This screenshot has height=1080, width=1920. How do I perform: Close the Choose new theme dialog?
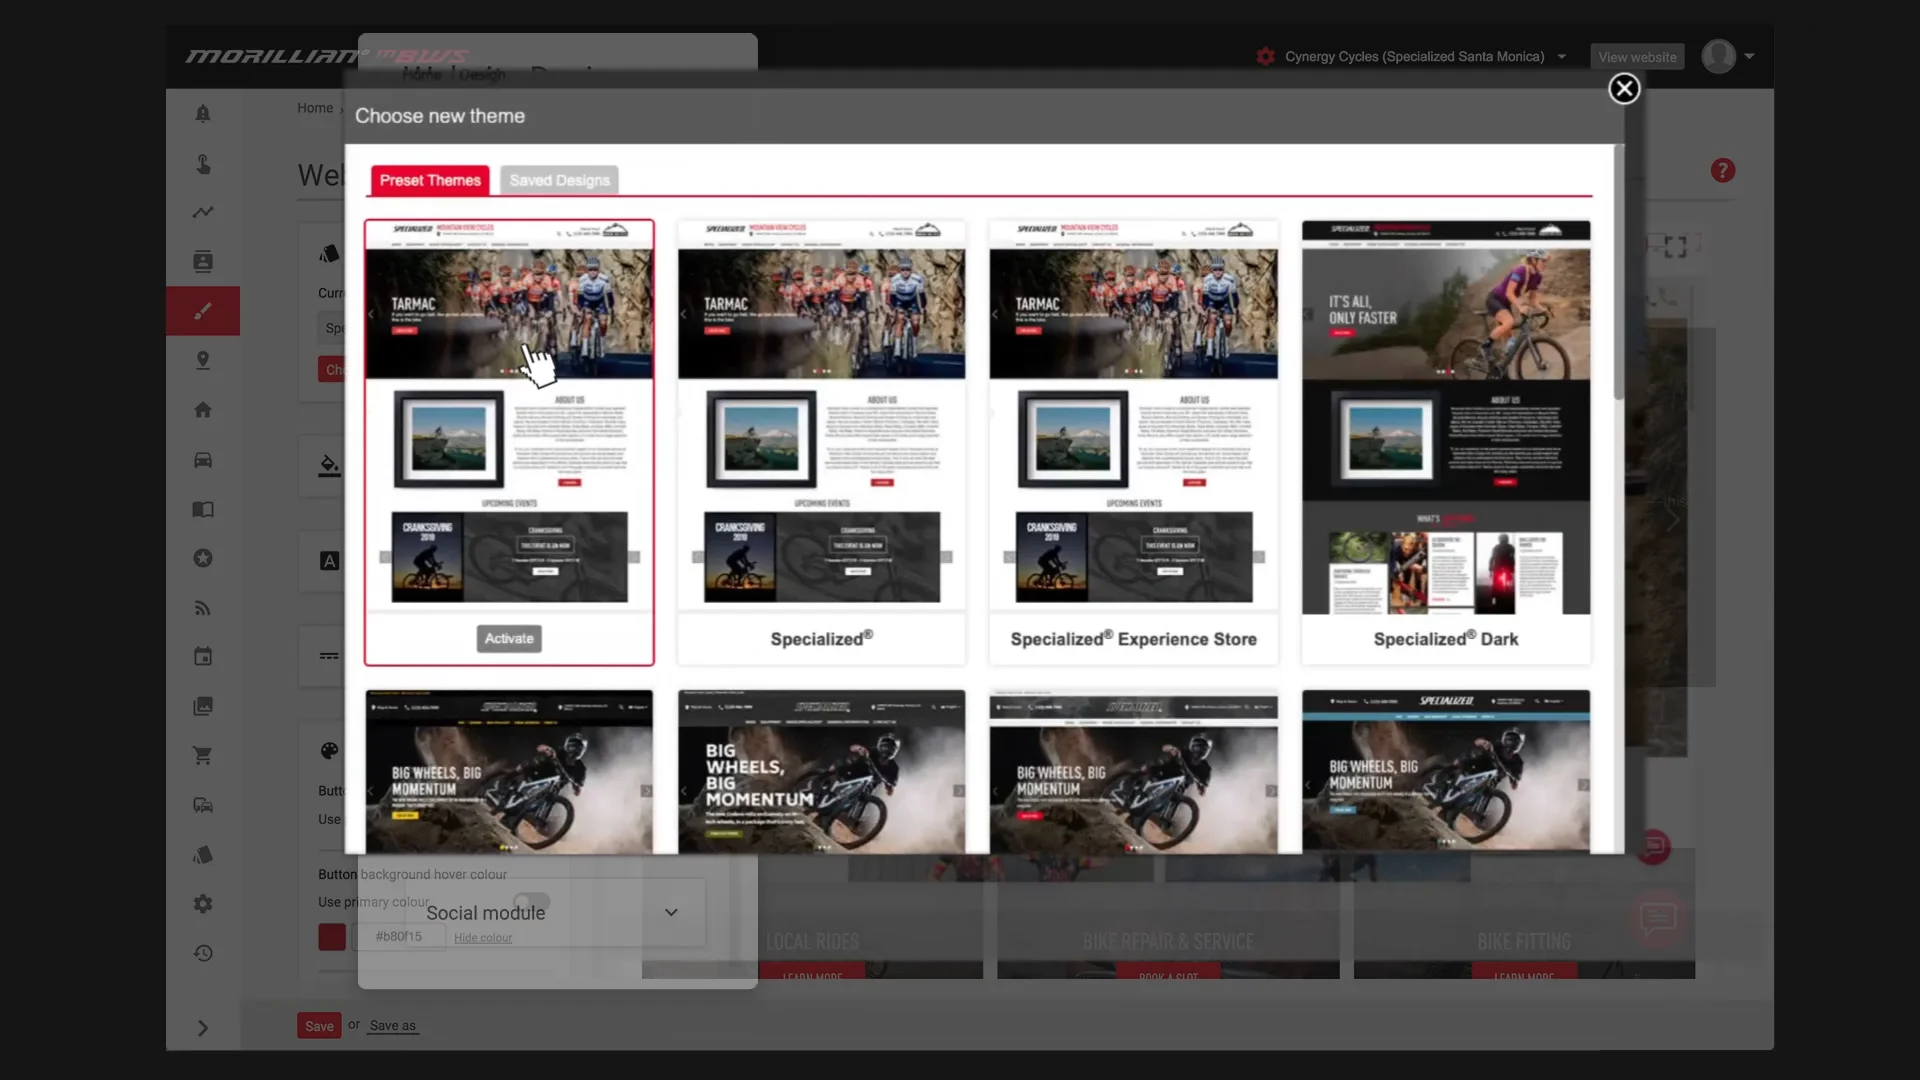1624,89
